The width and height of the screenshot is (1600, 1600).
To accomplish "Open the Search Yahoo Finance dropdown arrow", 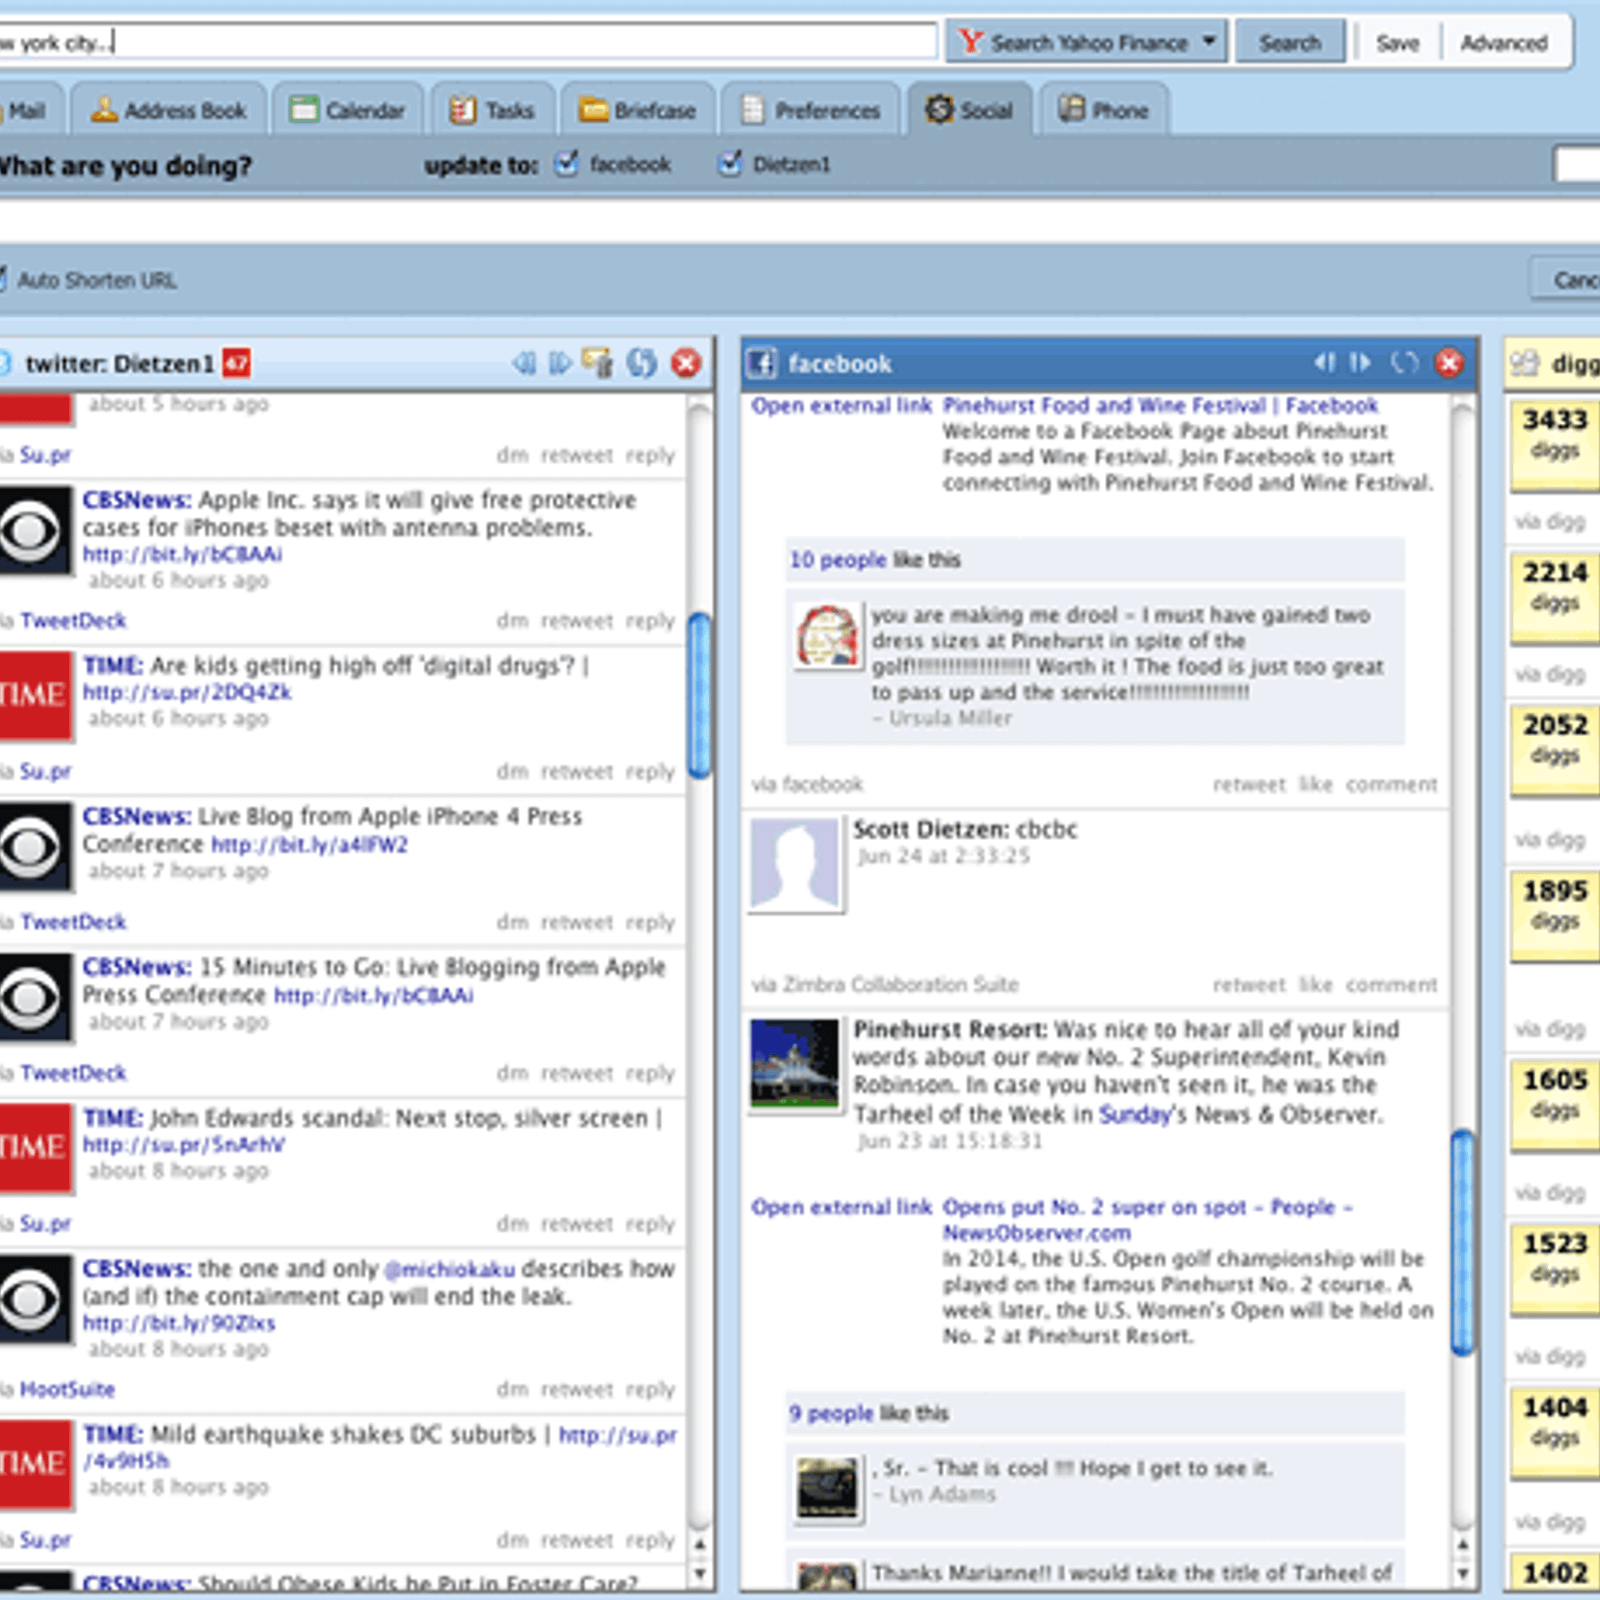I will click(x=1210, y=42).
